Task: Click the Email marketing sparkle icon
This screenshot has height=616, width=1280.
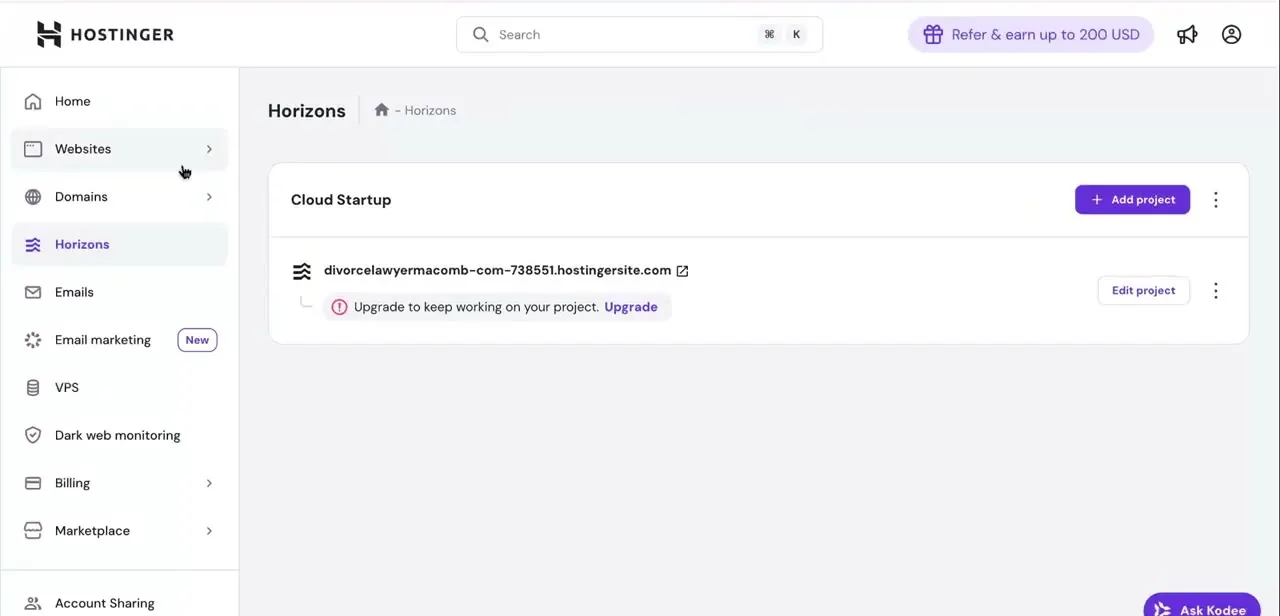Action: point(33,340)
